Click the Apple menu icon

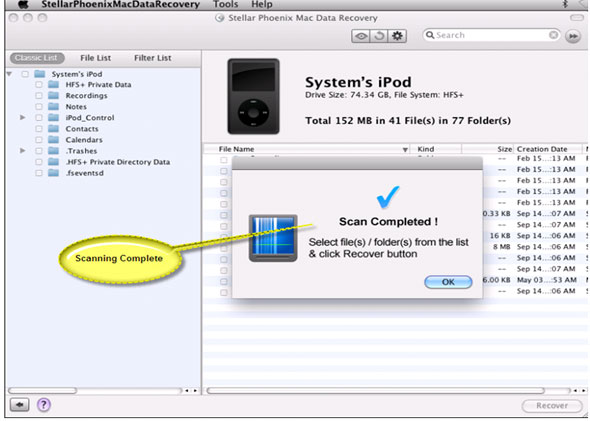(23, 5)
